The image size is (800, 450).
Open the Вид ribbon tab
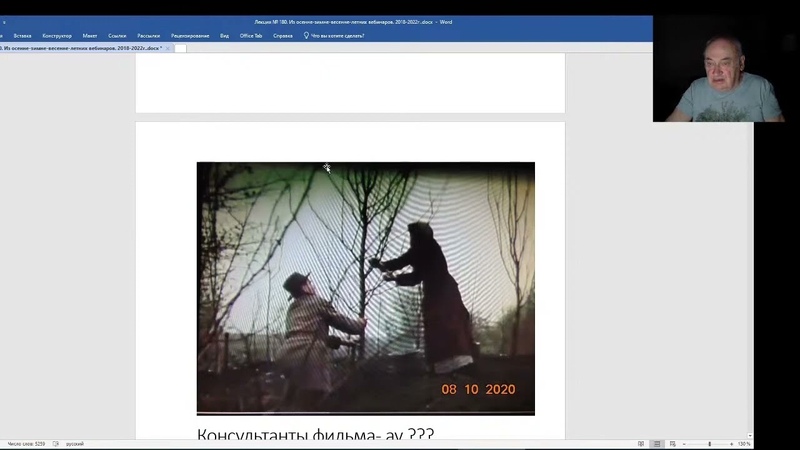pos(224,36)
